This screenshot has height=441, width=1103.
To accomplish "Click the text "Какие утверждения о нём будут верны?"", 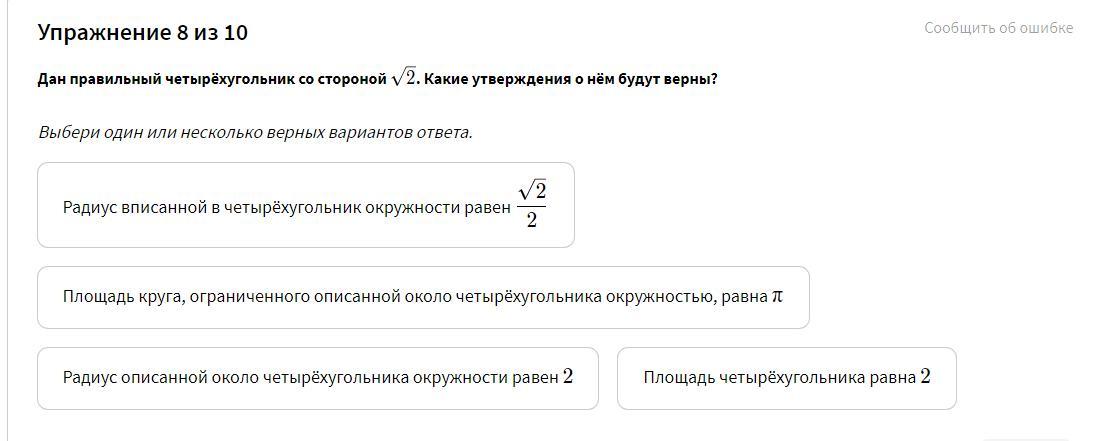I will 570,80.
